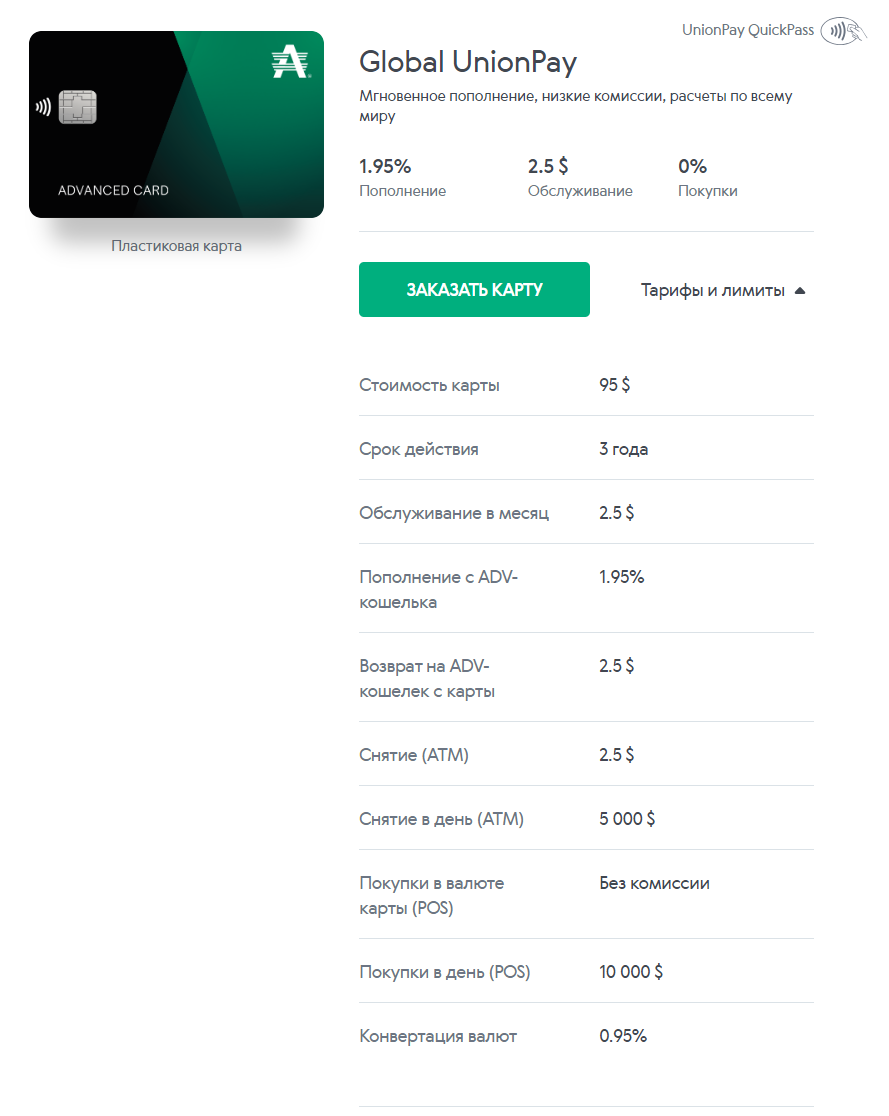This screenshot has height=1116, width=889.
Task: Select the Global UnionPay heading
Action: tap(468, 62)
